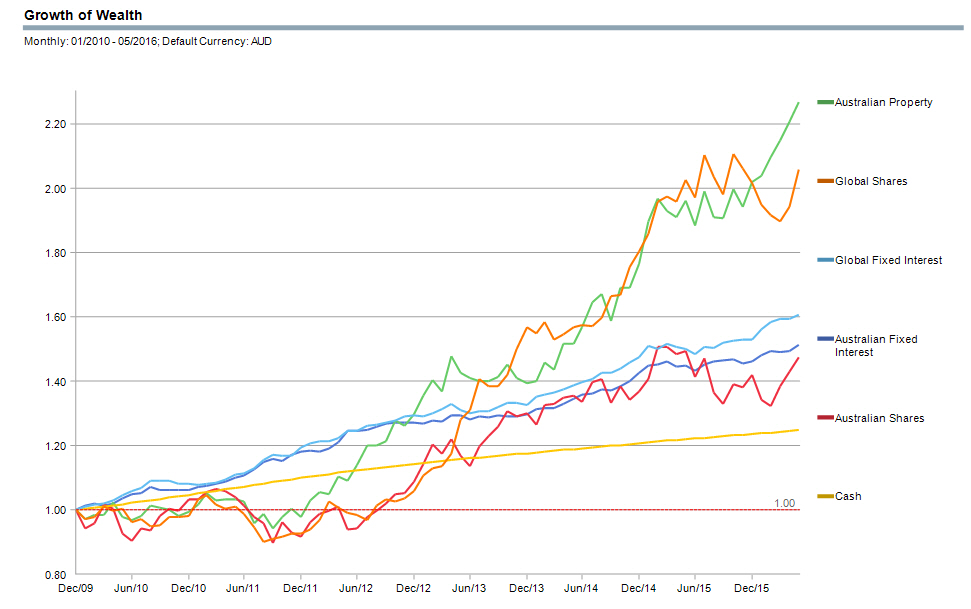Click the 2.00 y-axis label
Image resolution: width=971 pixels, height=609 pixels.
click(x=55, y=188)
